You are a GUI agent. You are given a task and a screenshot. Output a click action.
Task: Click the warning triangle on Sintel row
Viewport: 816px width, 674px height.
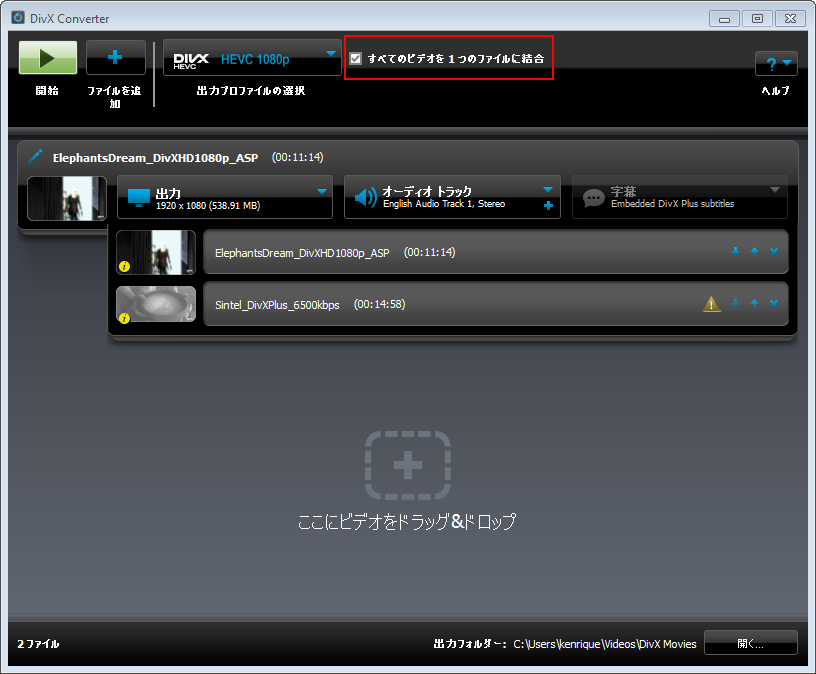[711, 303]
